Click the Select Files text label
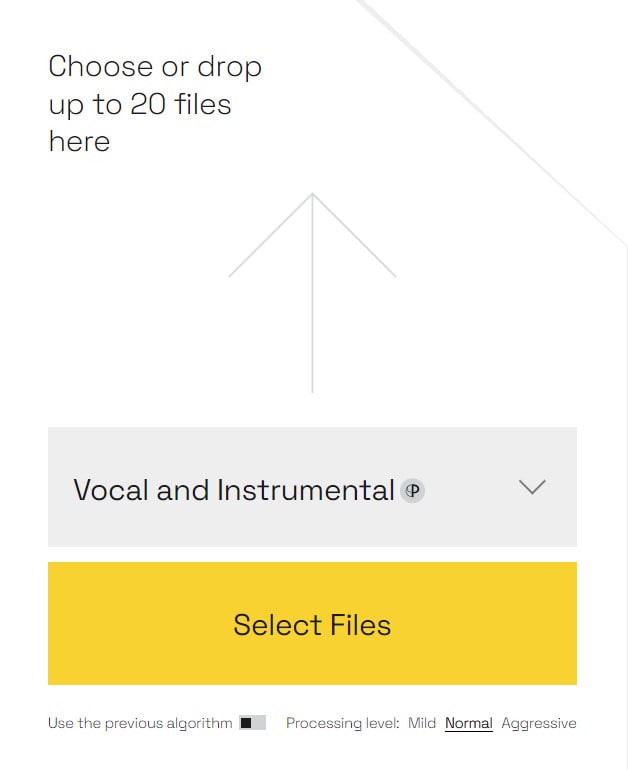Image resolution: width=628 pixels, height=770 pixels. coord(312,625)
